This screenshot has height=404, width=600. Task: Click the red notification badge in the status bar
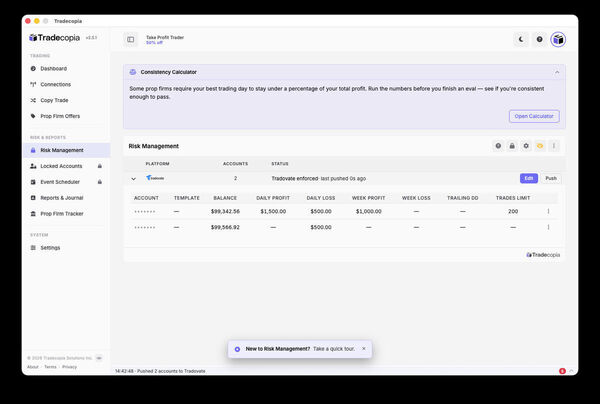pos(562,371)
